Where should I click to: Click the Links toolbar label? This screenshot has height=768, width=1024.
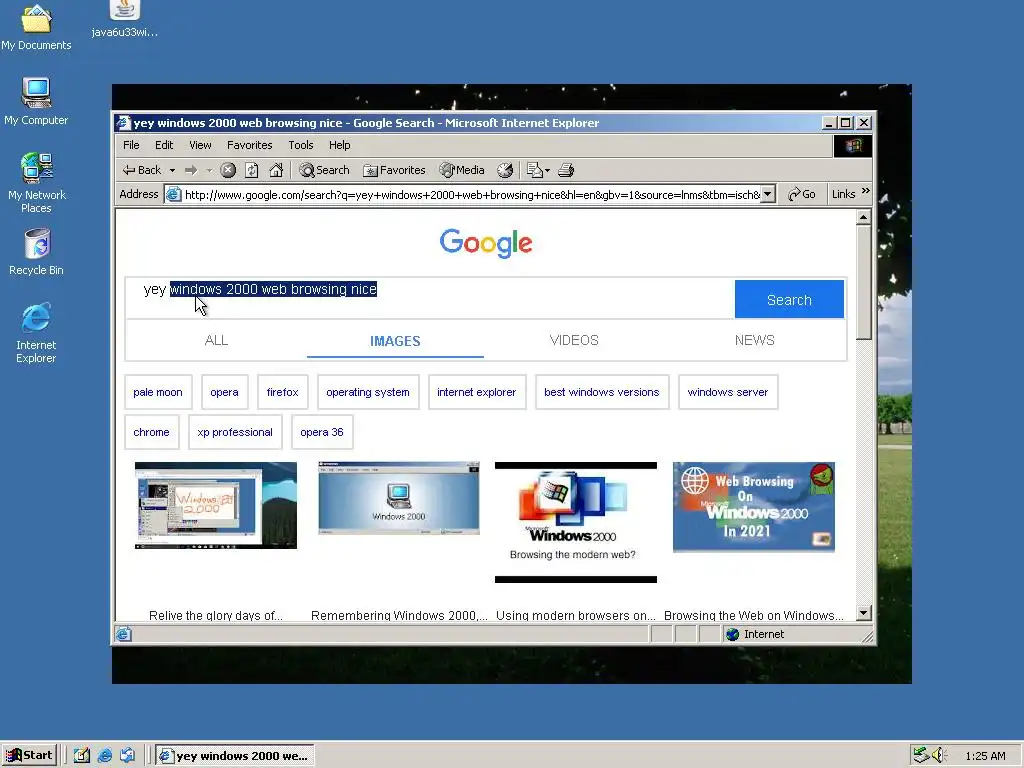coord(843,194)
